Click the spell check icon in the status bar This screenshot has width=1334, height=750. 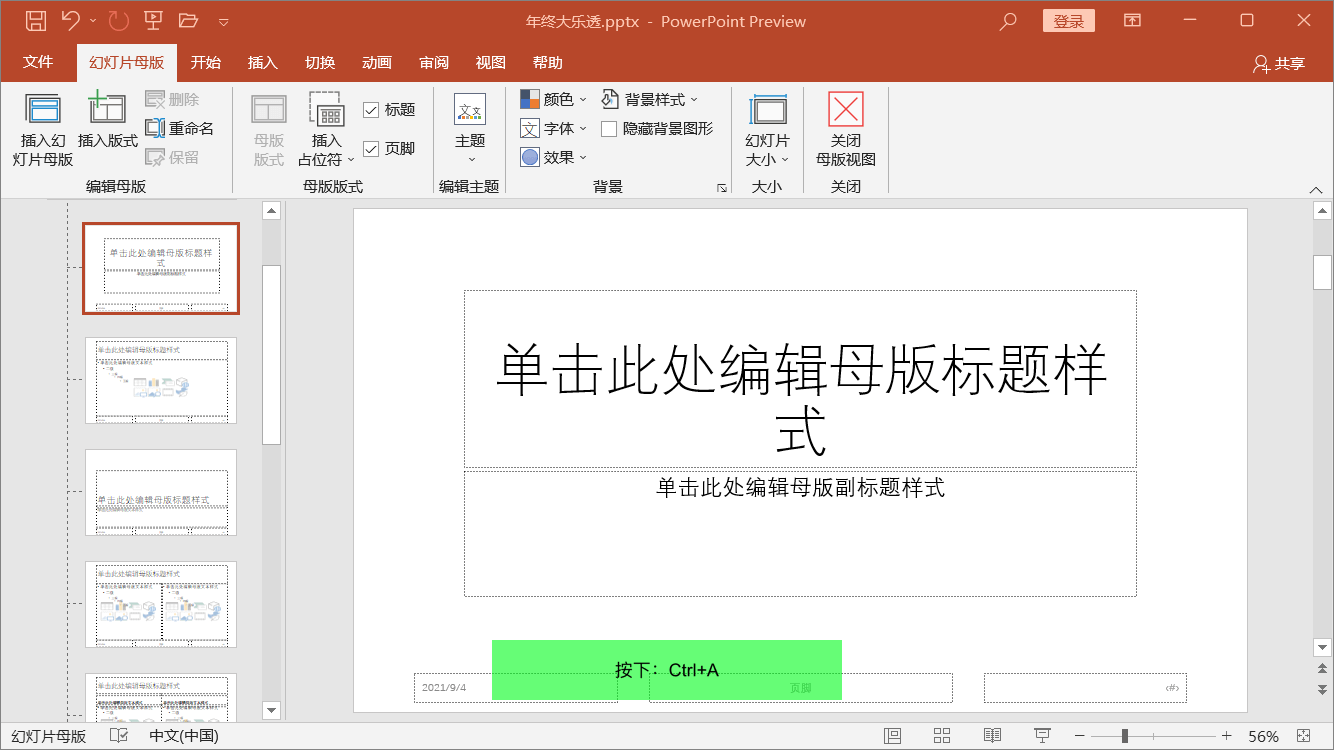118,736
